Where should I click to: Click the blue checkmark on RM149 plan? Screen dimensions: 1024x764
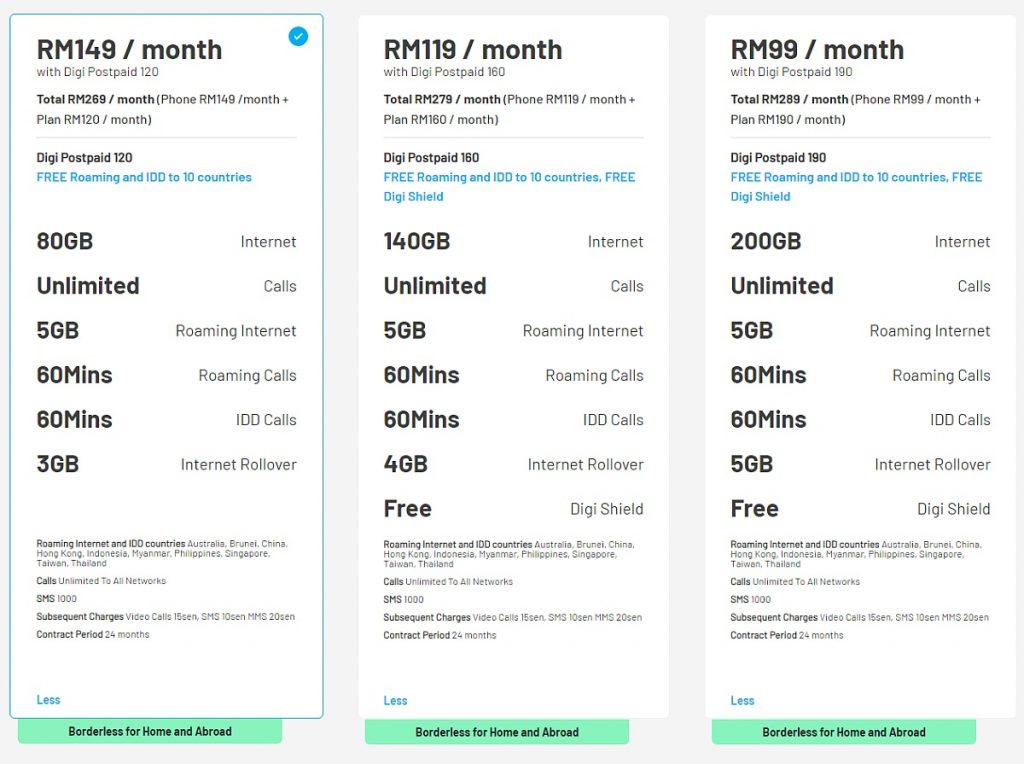click(298, 37)
